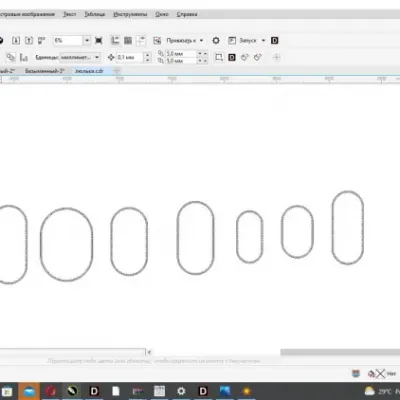Click the orange-highlighted app in the taskbar
The image size is (400, 400).
point(29,391)
